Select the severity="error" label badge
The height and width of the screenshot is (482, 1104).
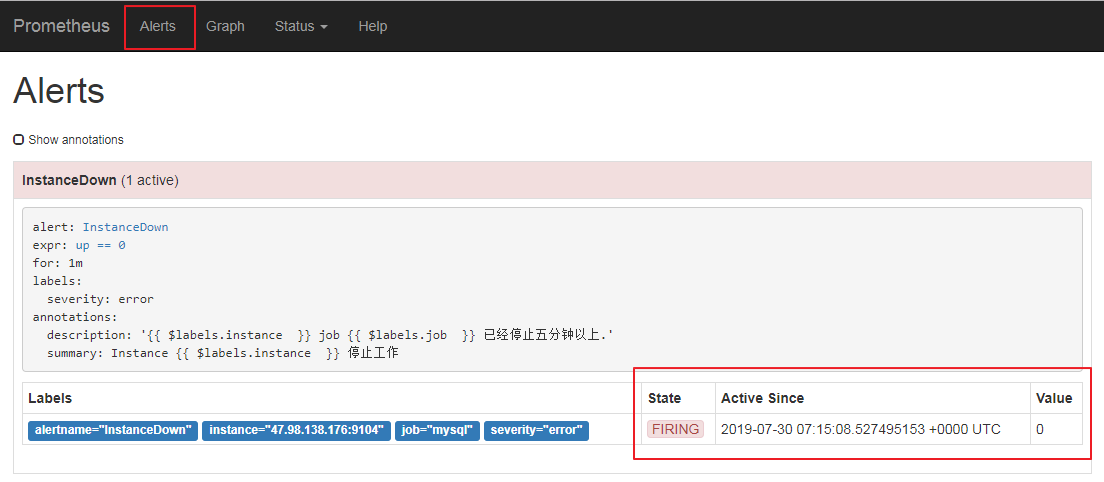[536, 430]
